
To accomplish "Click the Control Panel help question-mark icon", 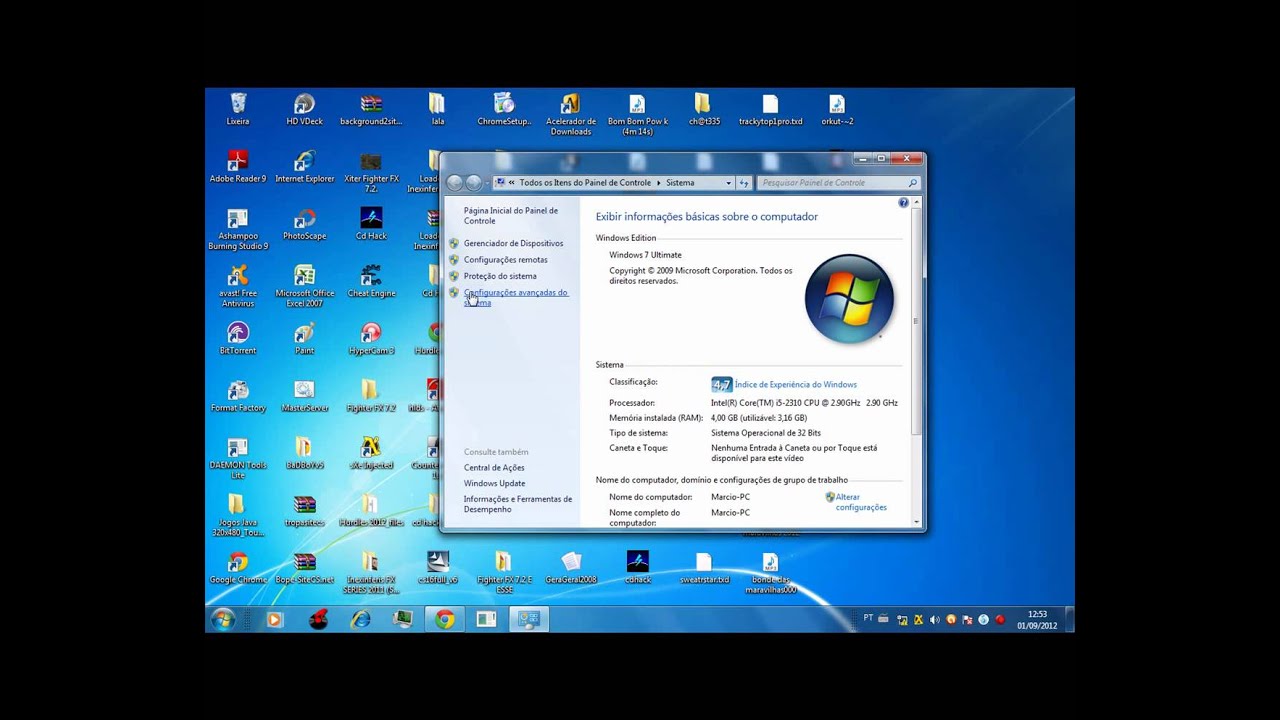I will point(903,203).
